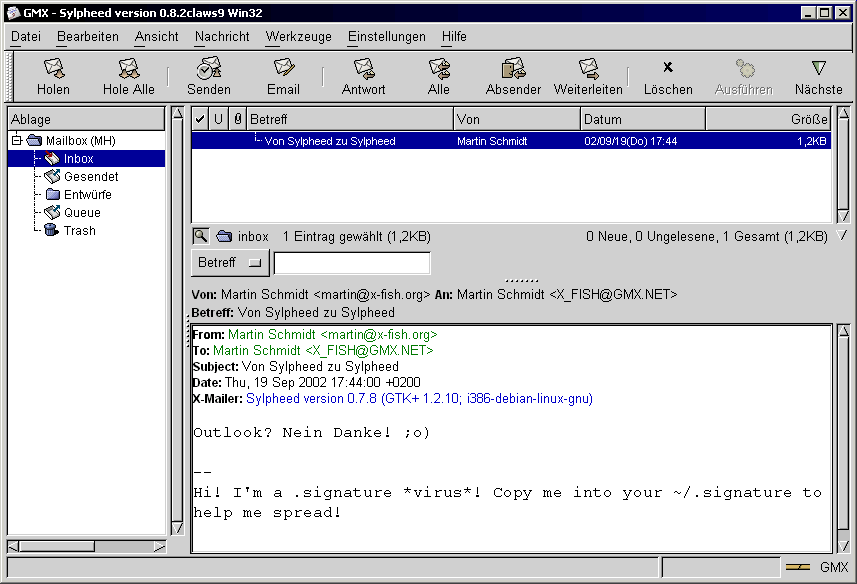
Task: Collapse the Mailbox (MH) tree
Action: (x=17, y=140)
